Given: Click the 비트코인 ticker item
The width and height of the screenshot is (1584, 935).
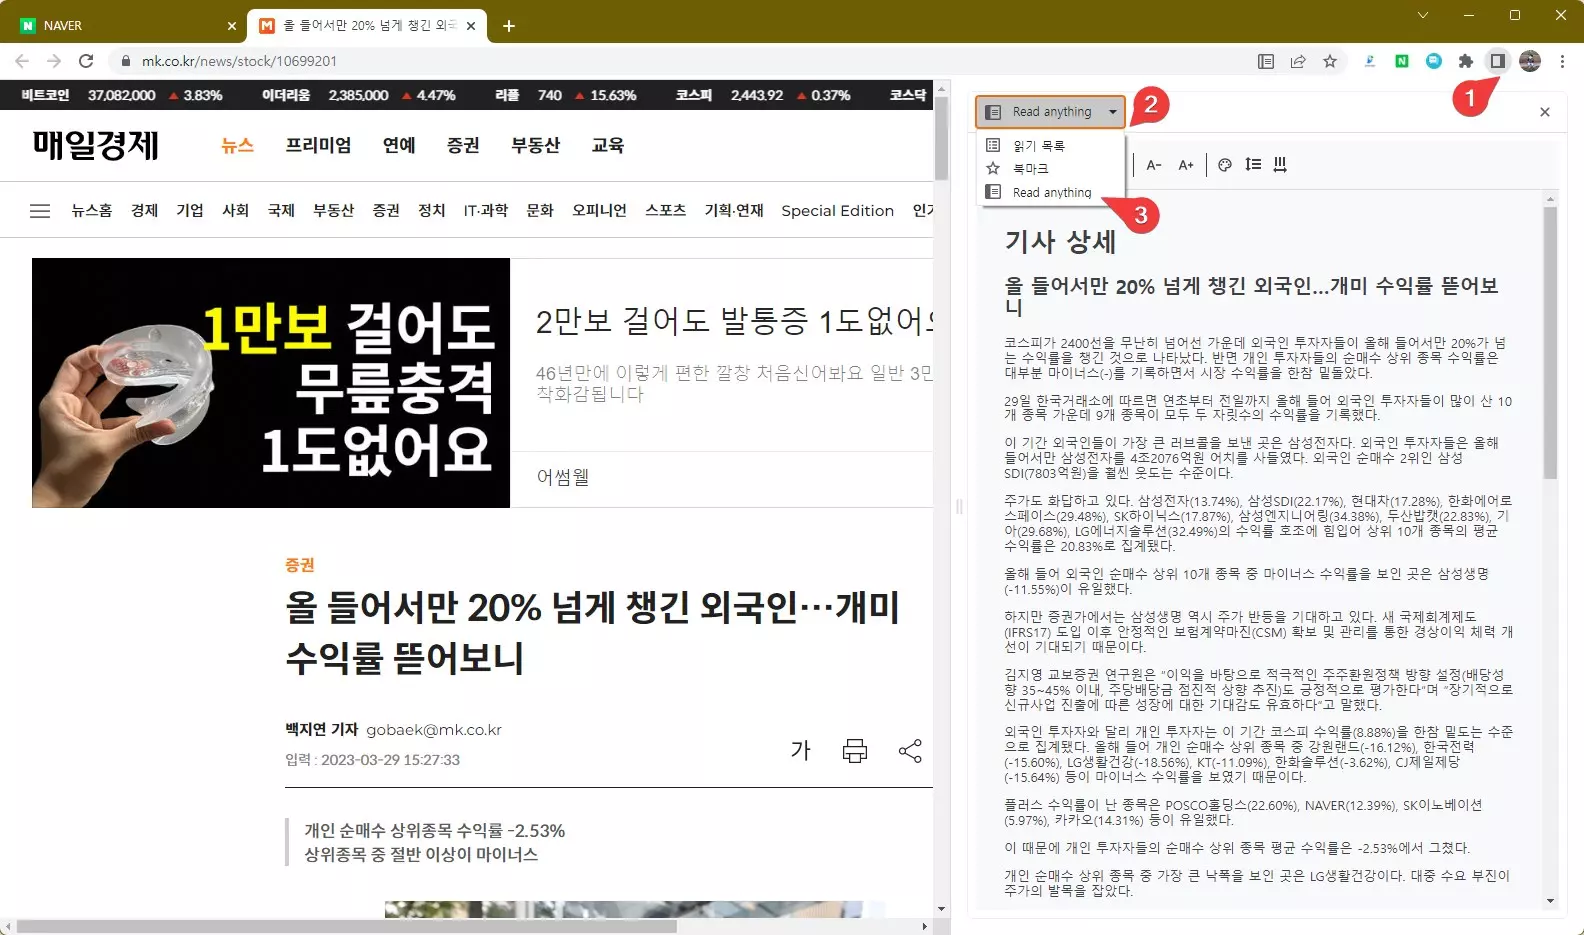Looking at the screenshot, I should click(122, 95).
